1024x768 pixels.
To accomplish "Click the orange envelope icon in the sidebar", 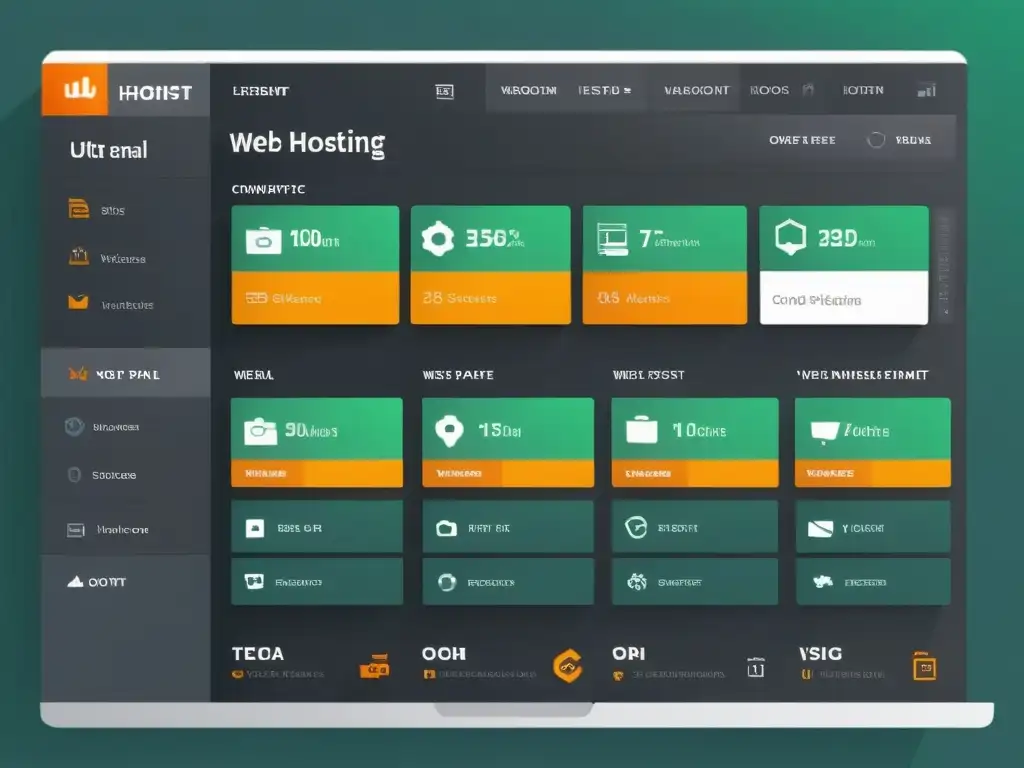I will (78, 303).
